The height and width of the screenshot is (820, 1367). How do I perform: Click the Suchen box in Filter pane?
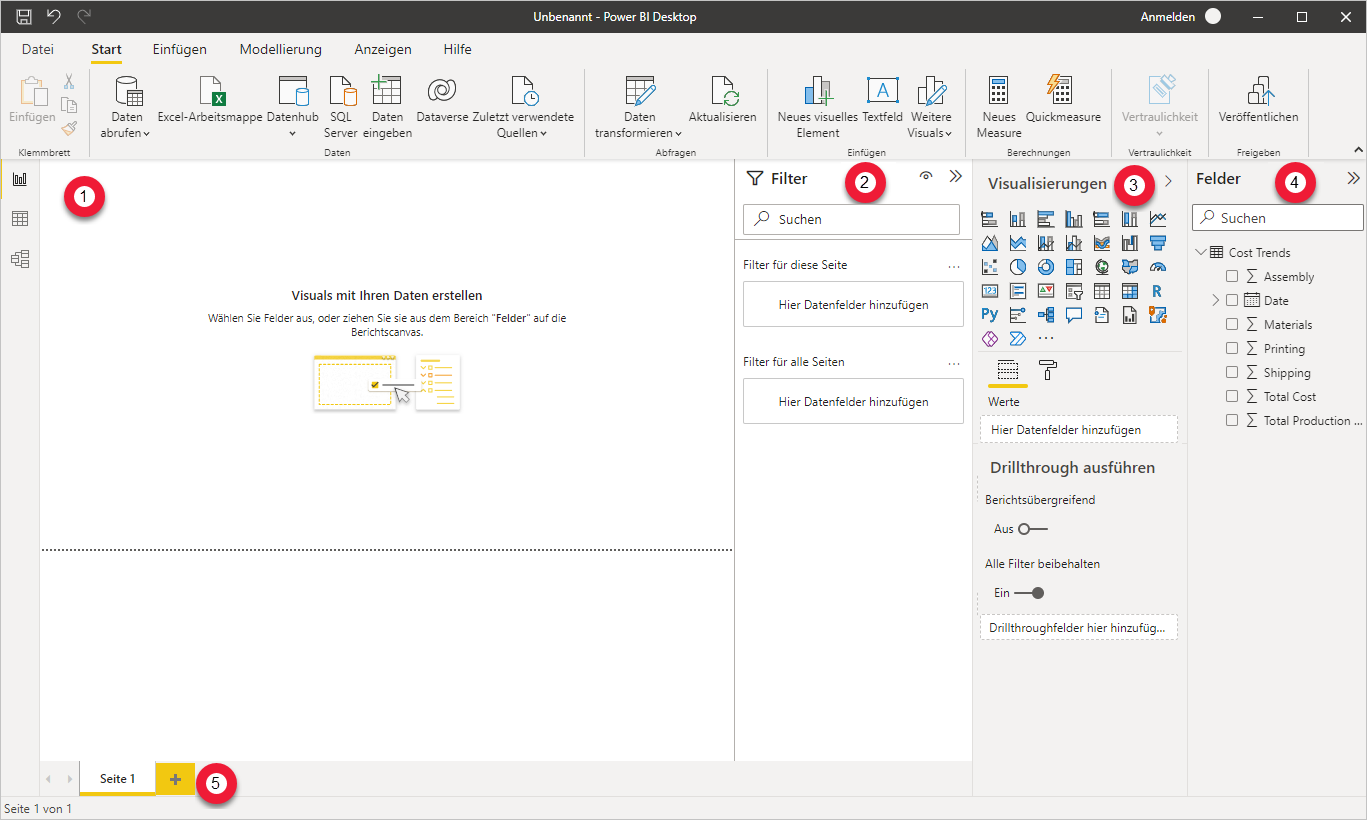[851, 219]
